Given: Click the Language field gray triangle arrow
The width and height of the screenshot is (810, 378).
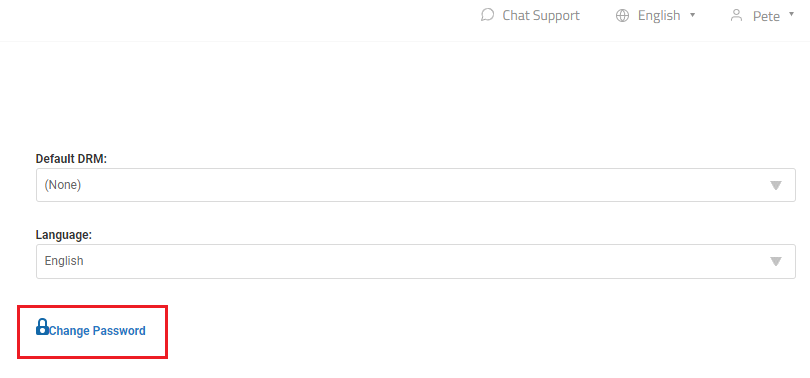Looking at the screenshot, I should pos(775,262).
